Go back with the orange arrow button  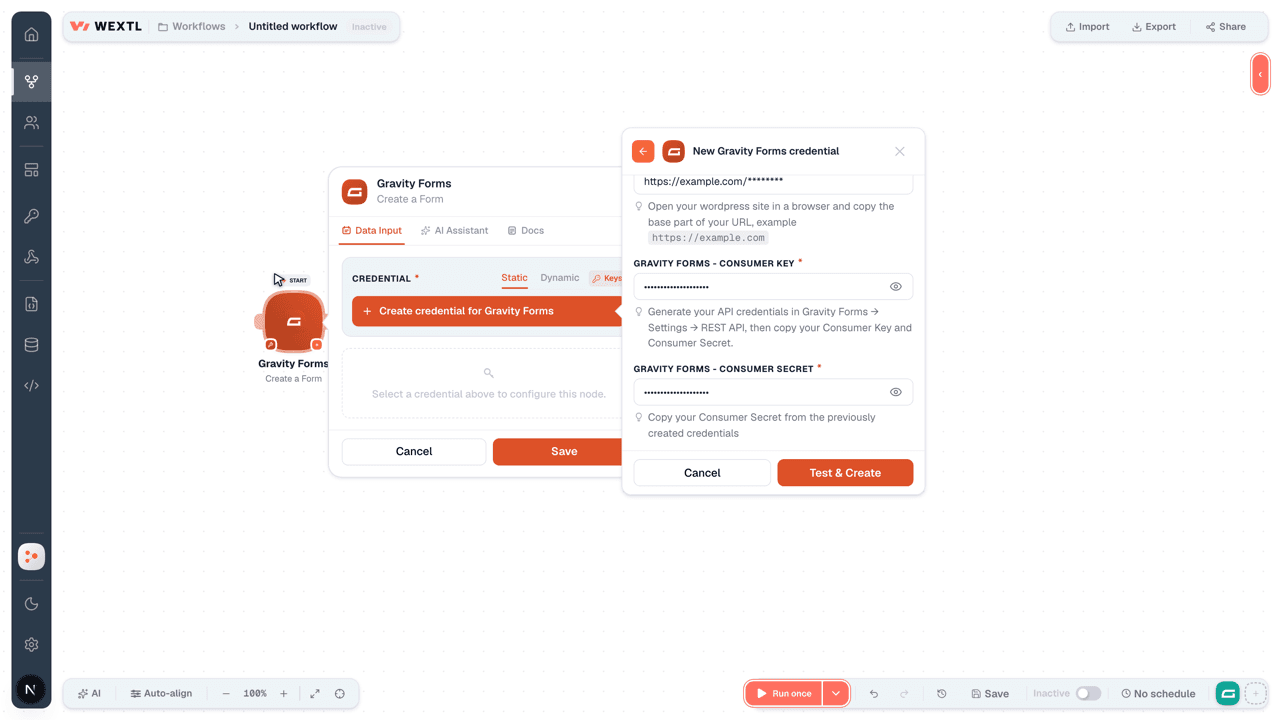point(643,151)
